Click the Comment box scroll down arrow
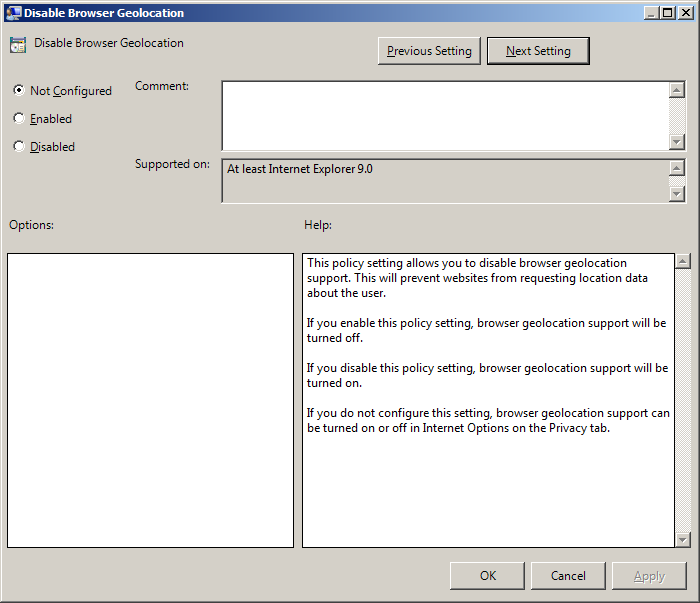The width and height of the screenshot is (700, 603). 677,142
